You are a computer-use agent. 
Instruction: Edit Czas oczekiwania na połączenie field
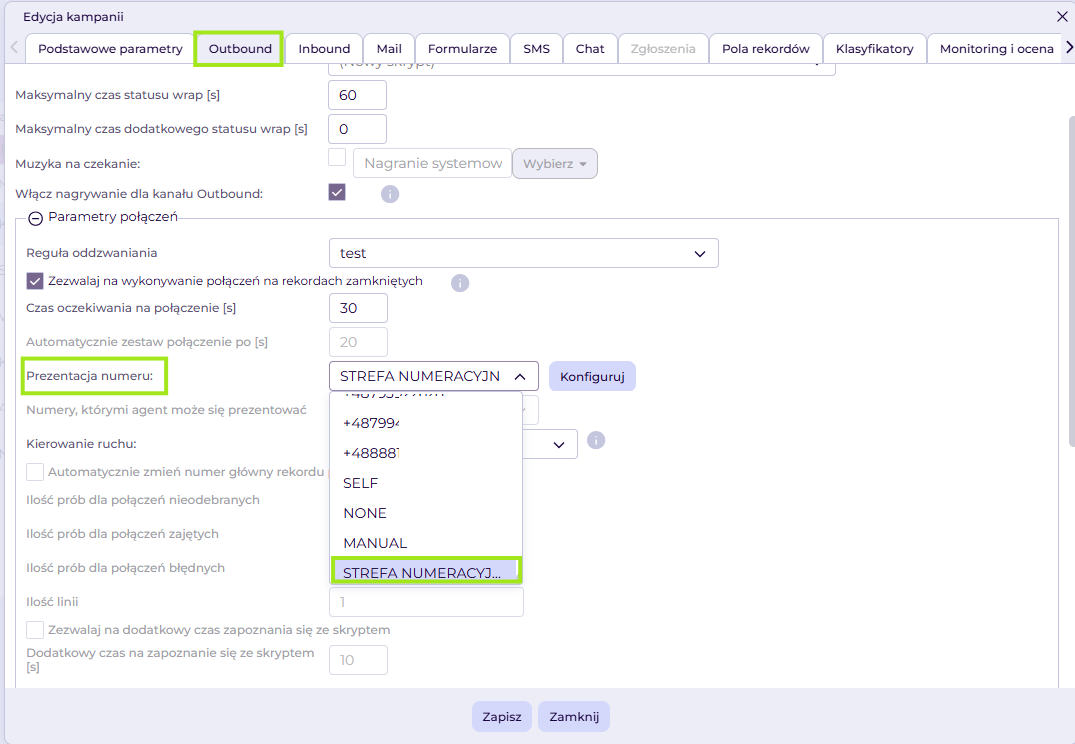358,308
